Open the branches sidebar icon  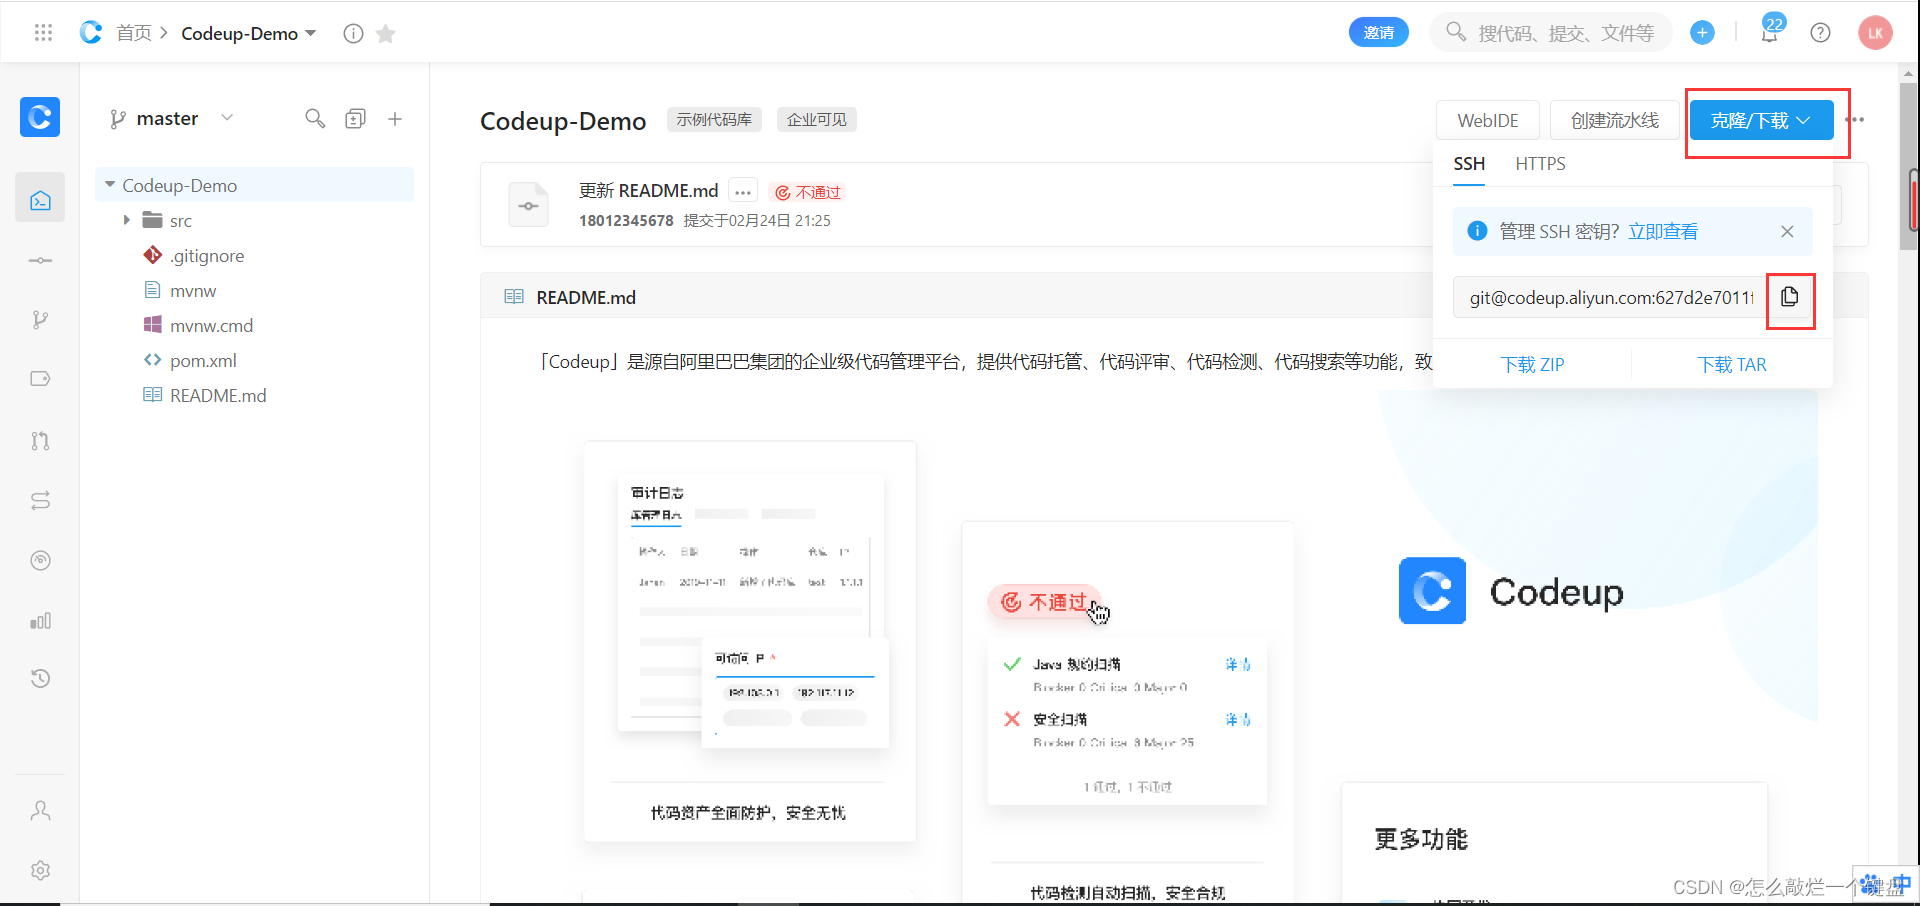click(40, 320)
